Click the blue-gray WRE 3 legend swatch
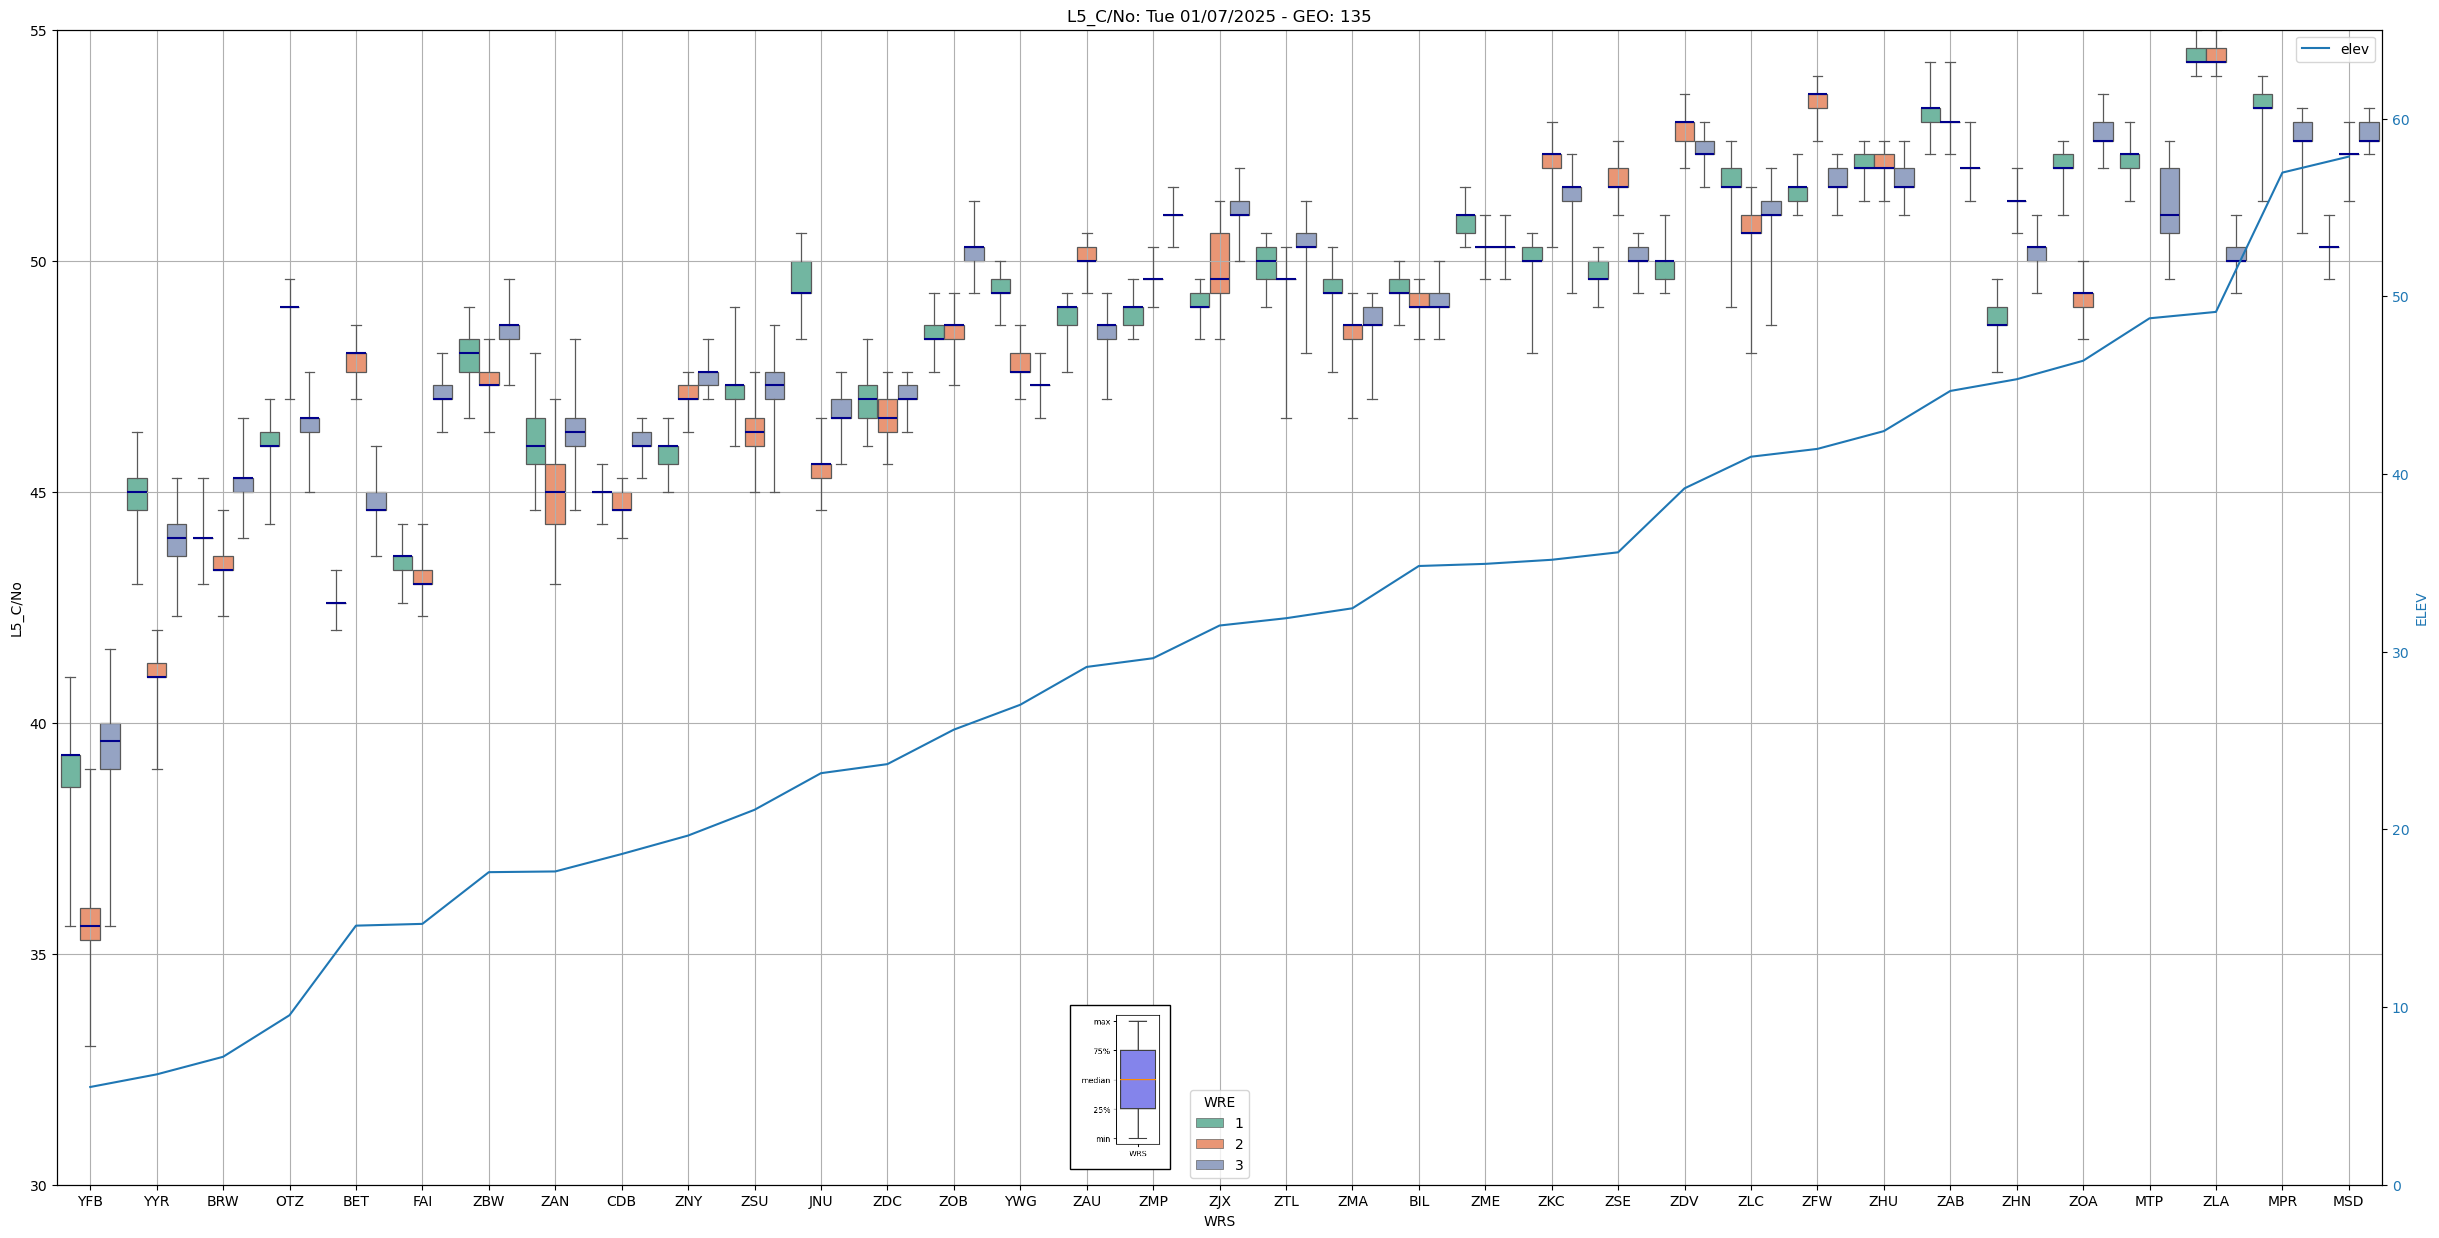The width and height of the screenshot is (2439, 1238). pyautogui.click(x=1209, y=1165)
